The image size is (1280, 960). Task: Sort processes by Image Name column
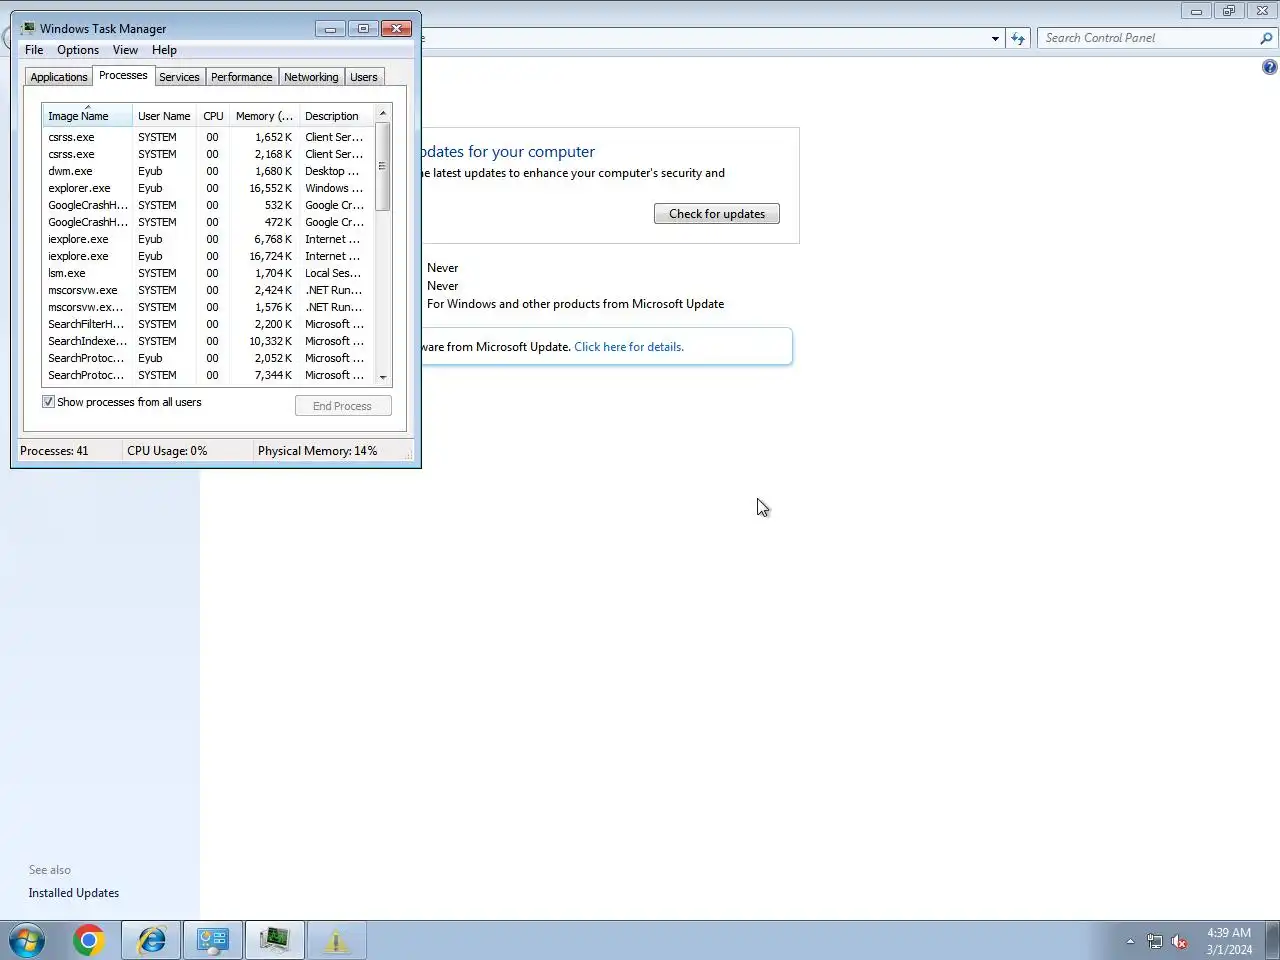87,116
